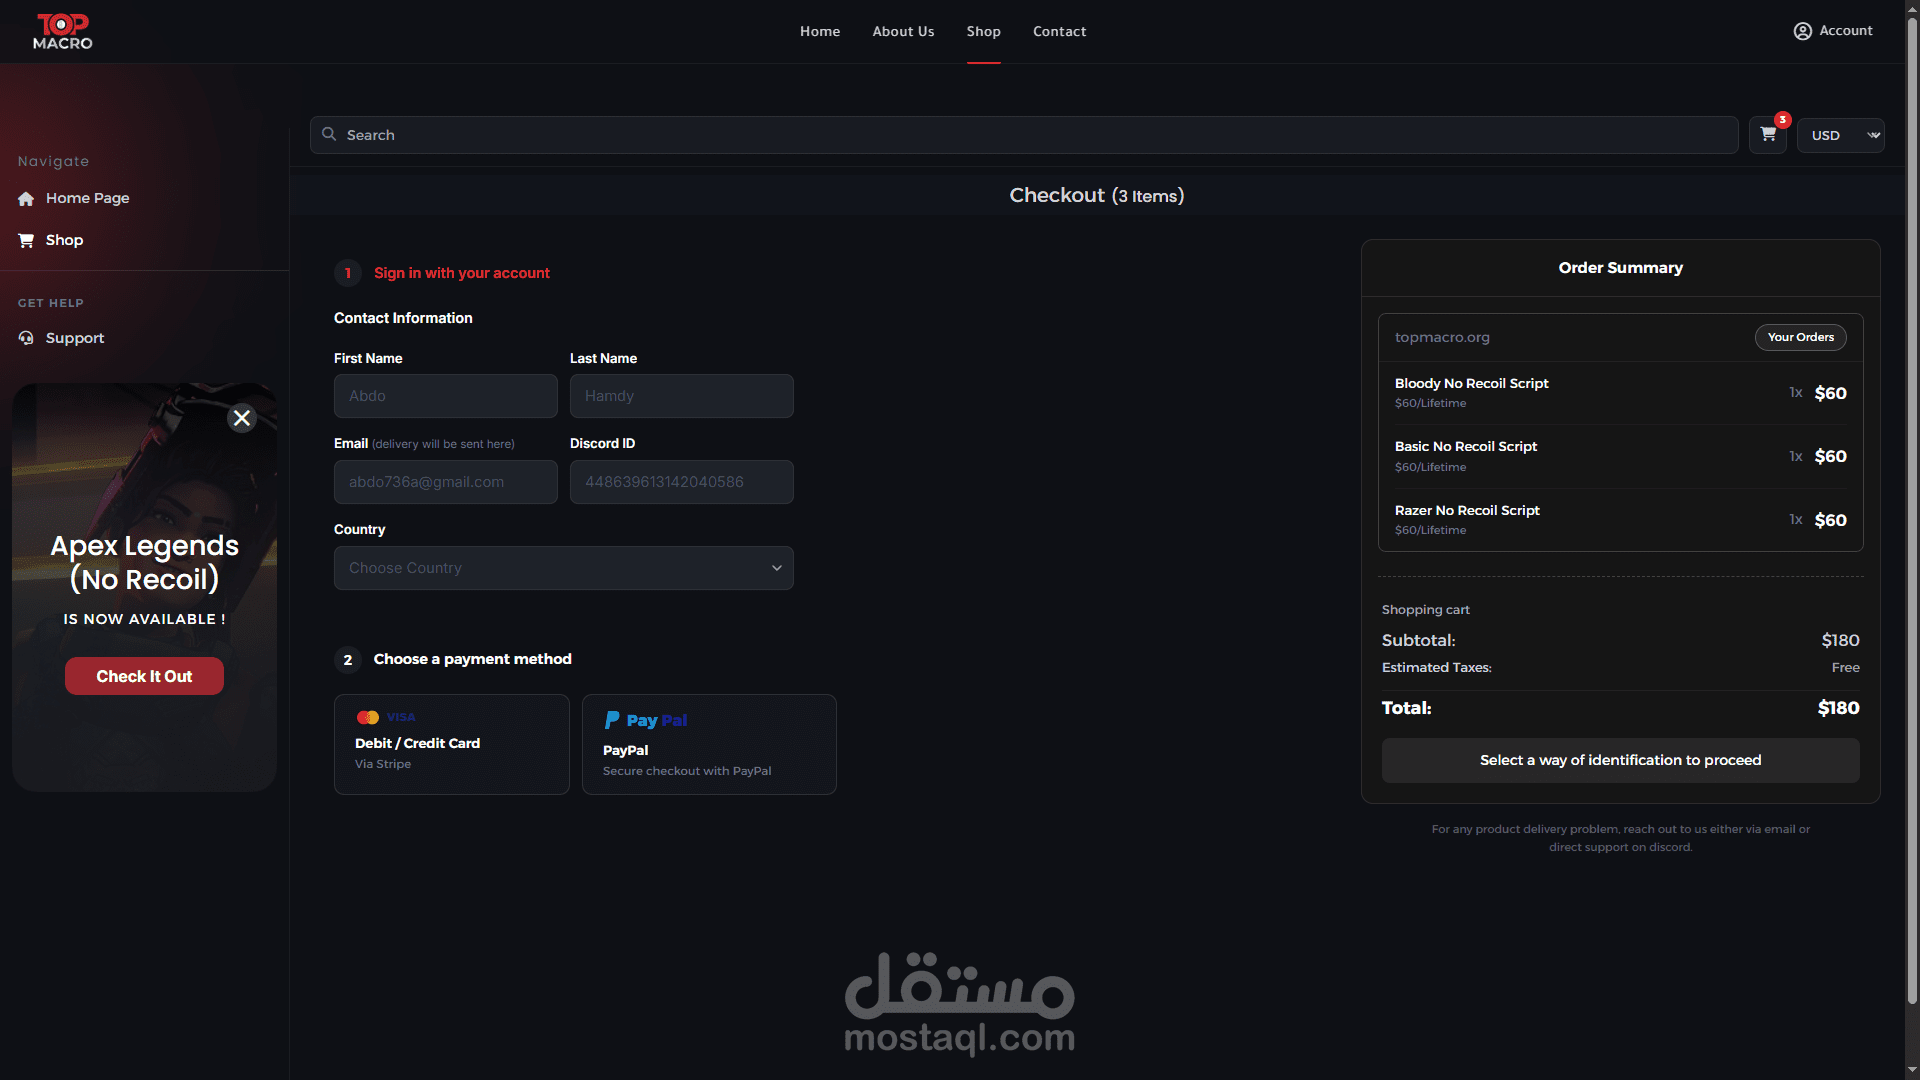The image size is (1920, 1080).
Task: Open Home Page in the sidebar
Action: pos(87,198)
